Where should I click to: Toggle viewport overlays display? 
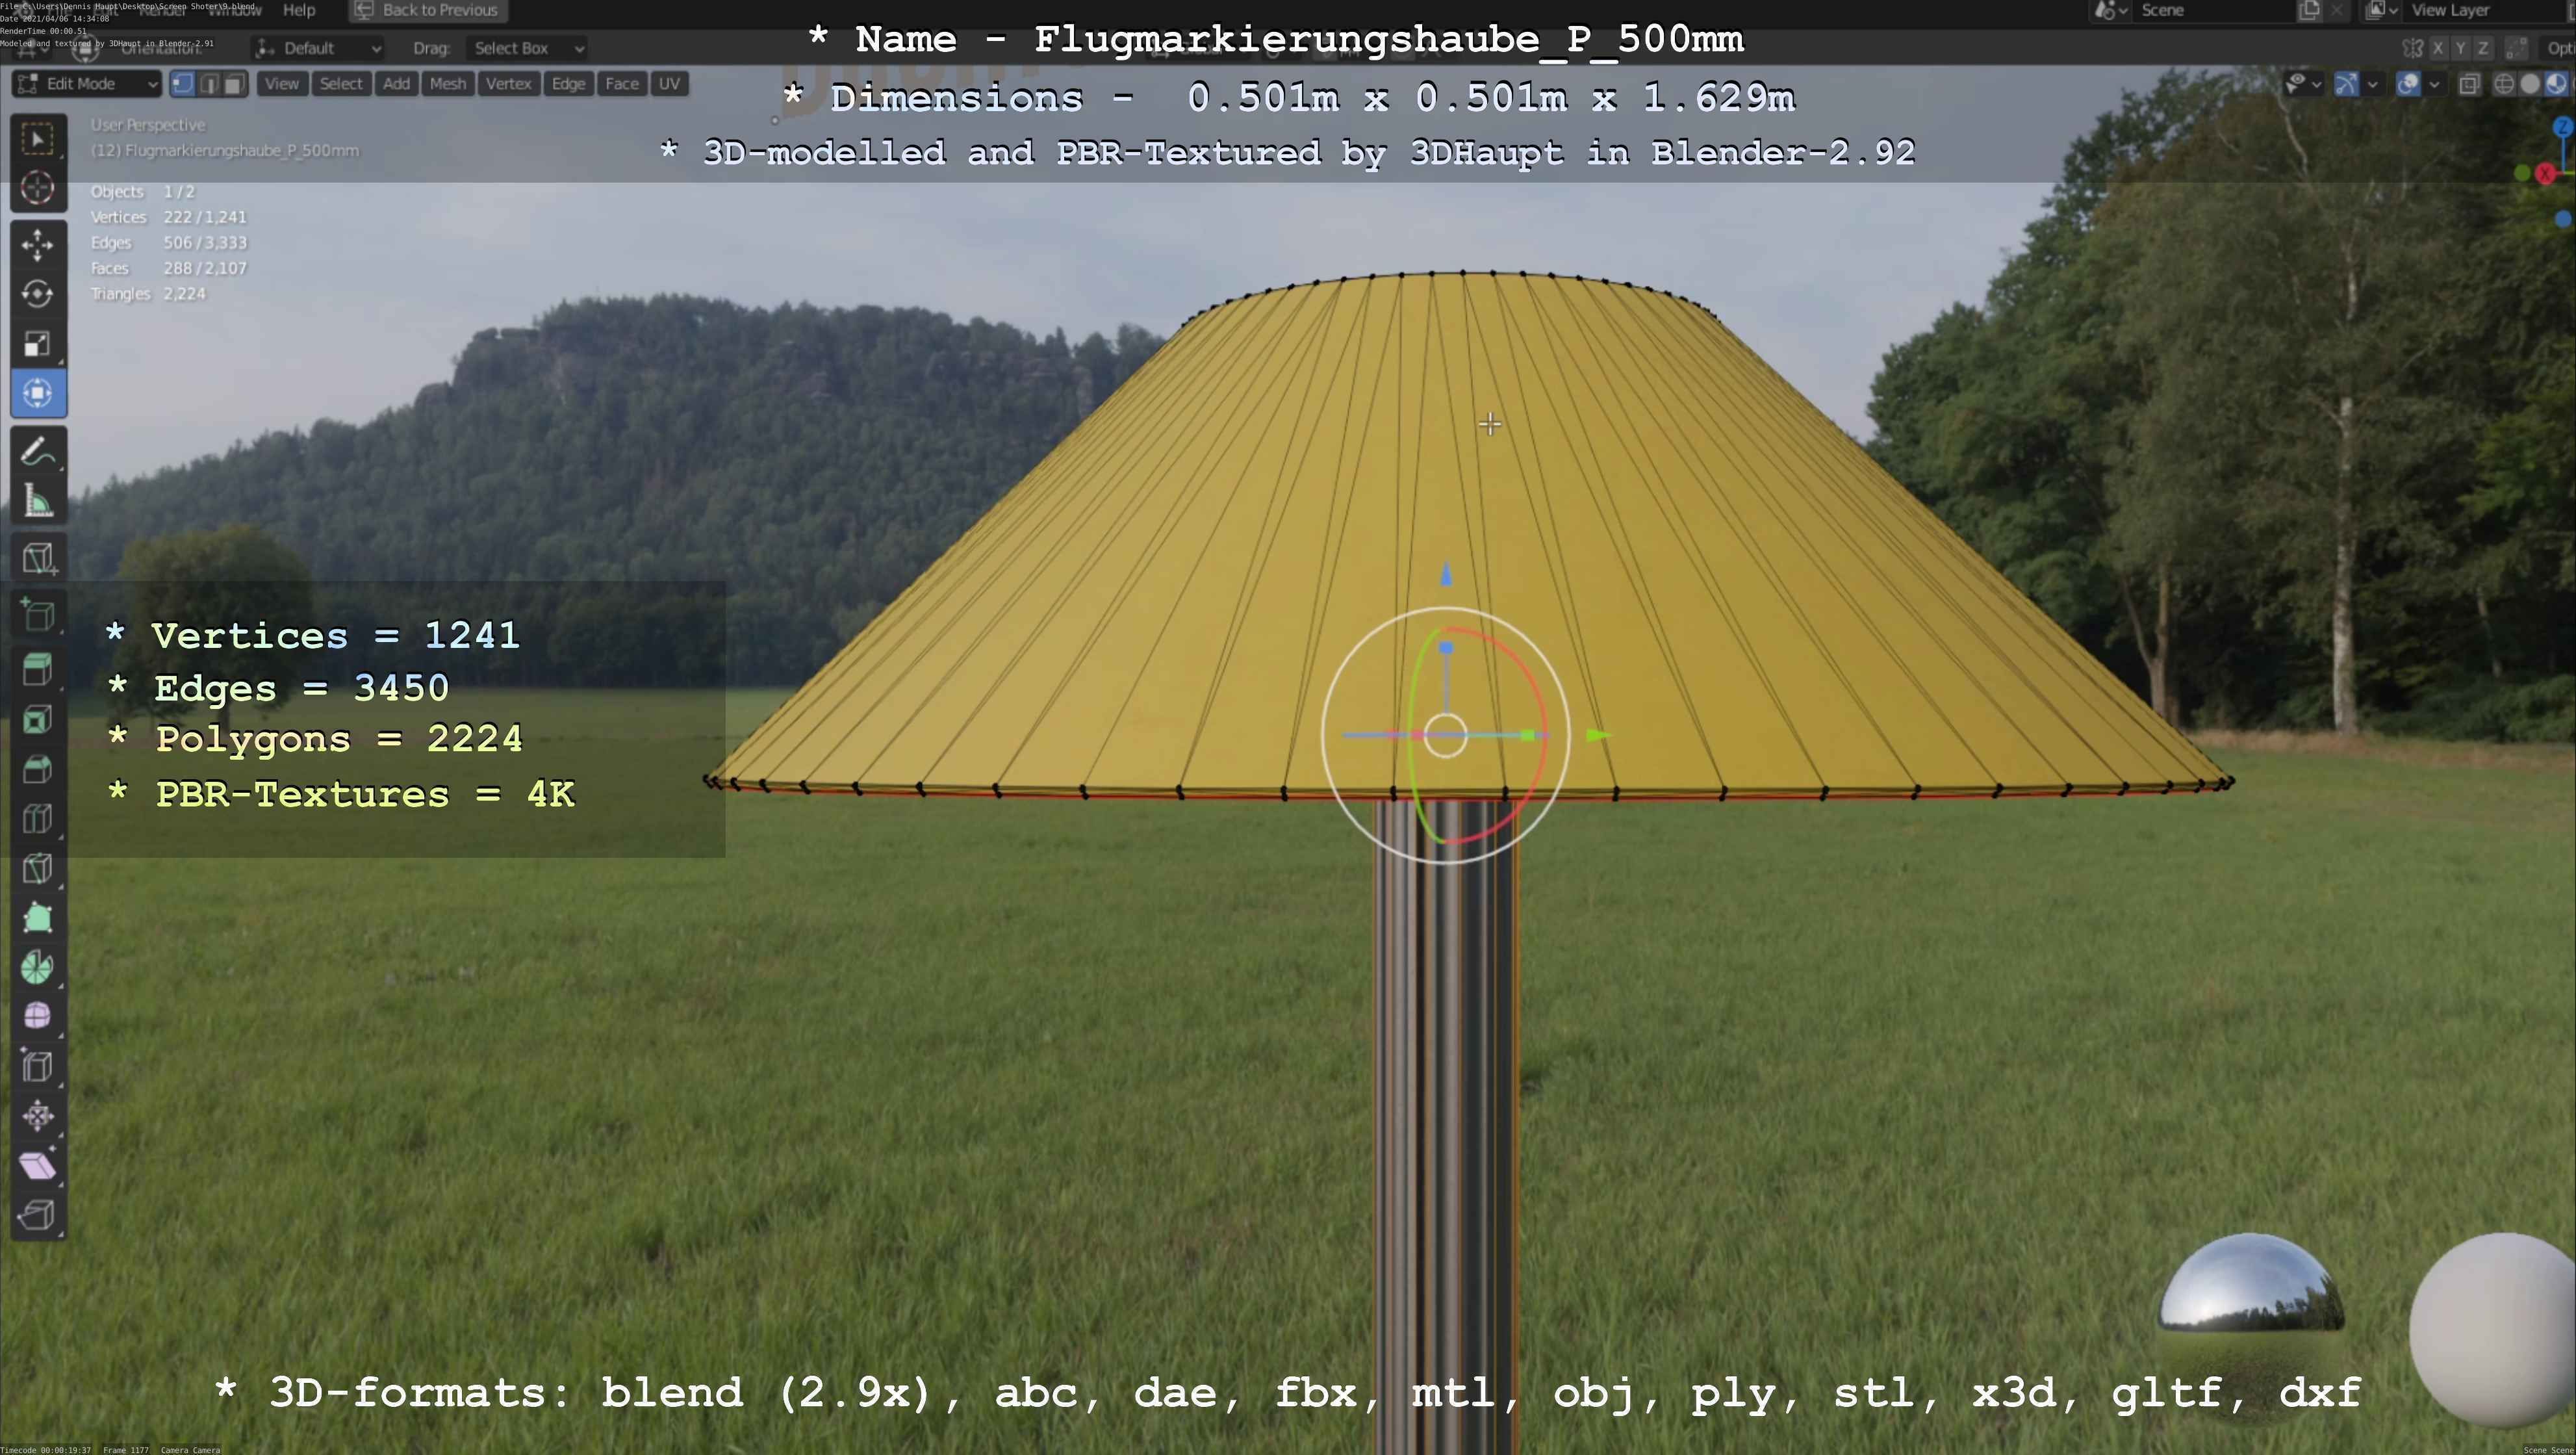2408,84
